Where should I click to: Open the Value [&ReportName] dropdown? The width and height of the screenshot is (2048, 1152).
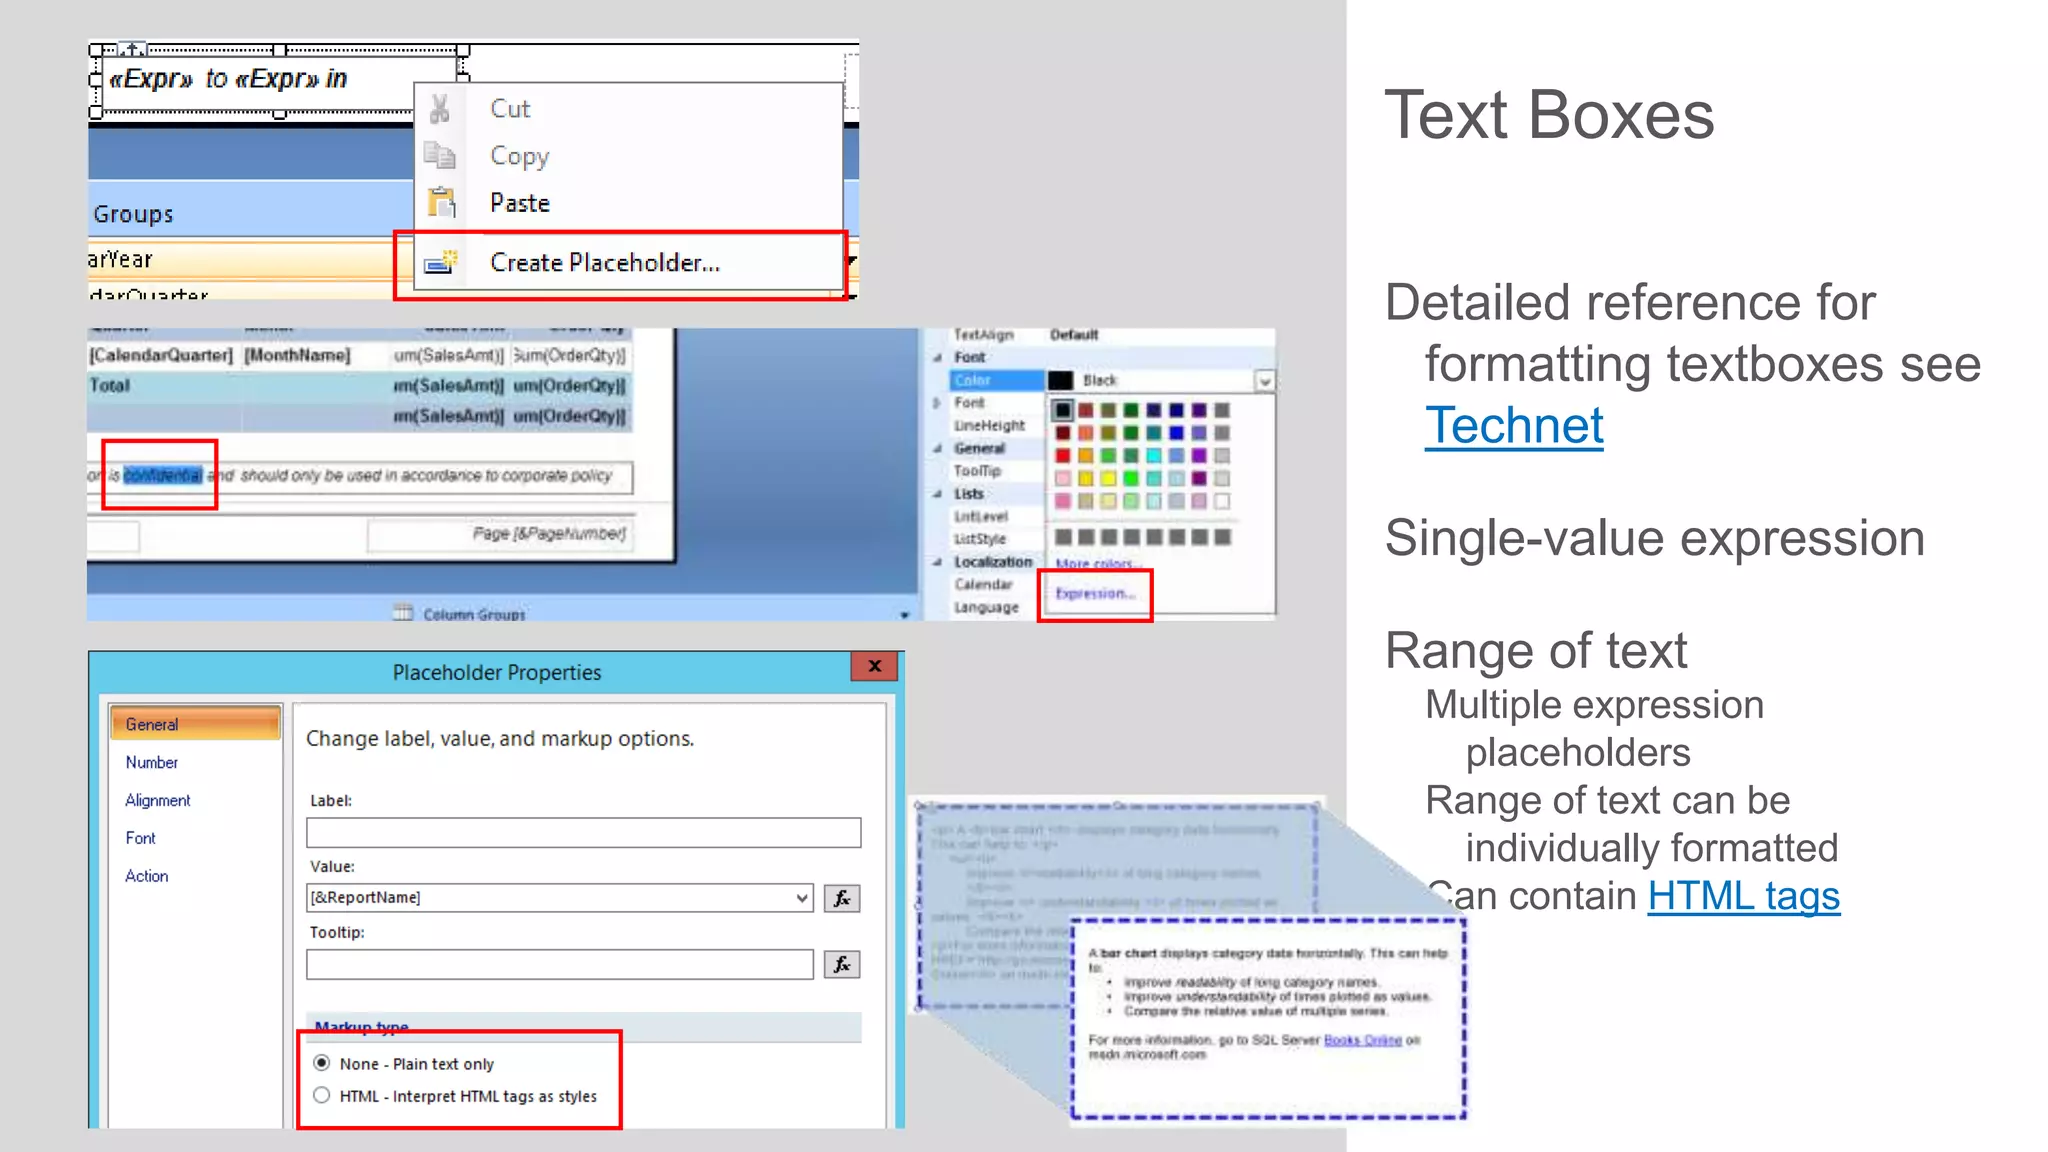[x=802, y=898]
